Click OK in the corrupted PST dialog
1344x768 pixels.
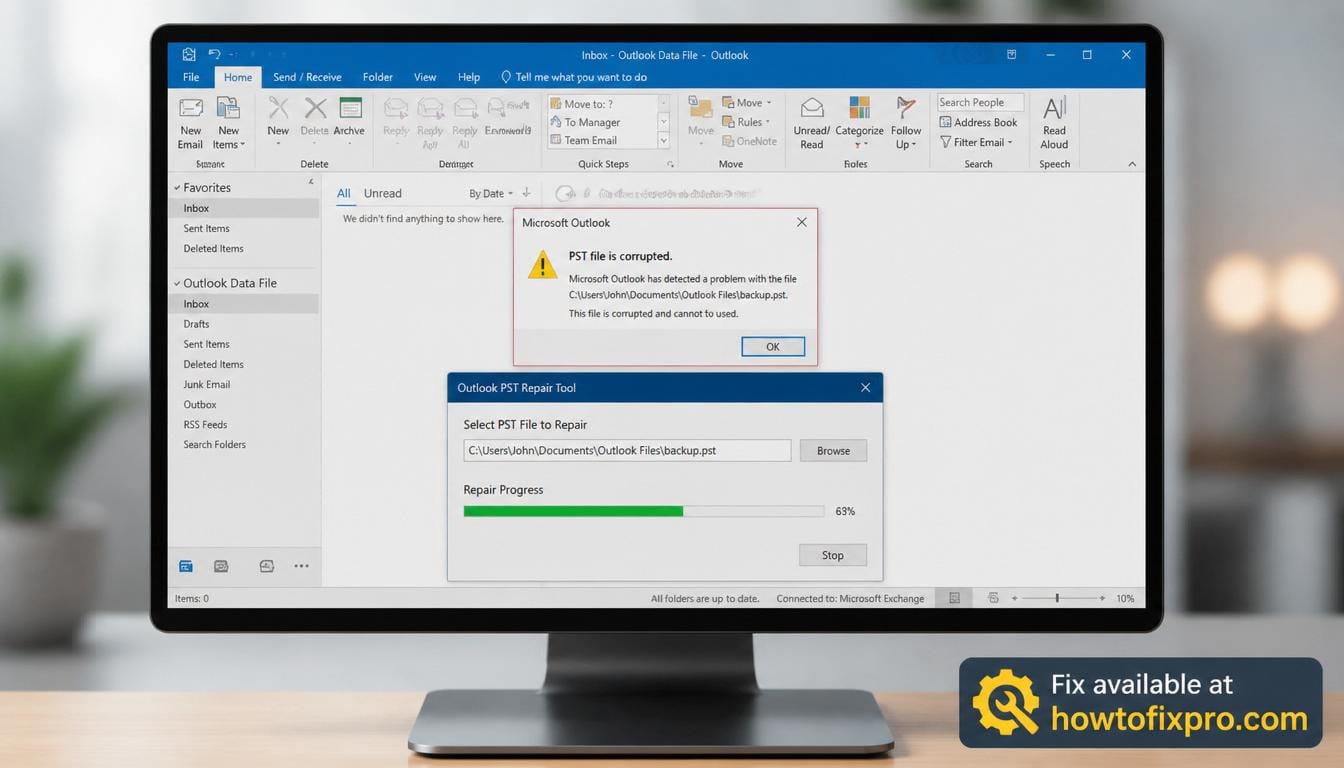pos(773,346)
